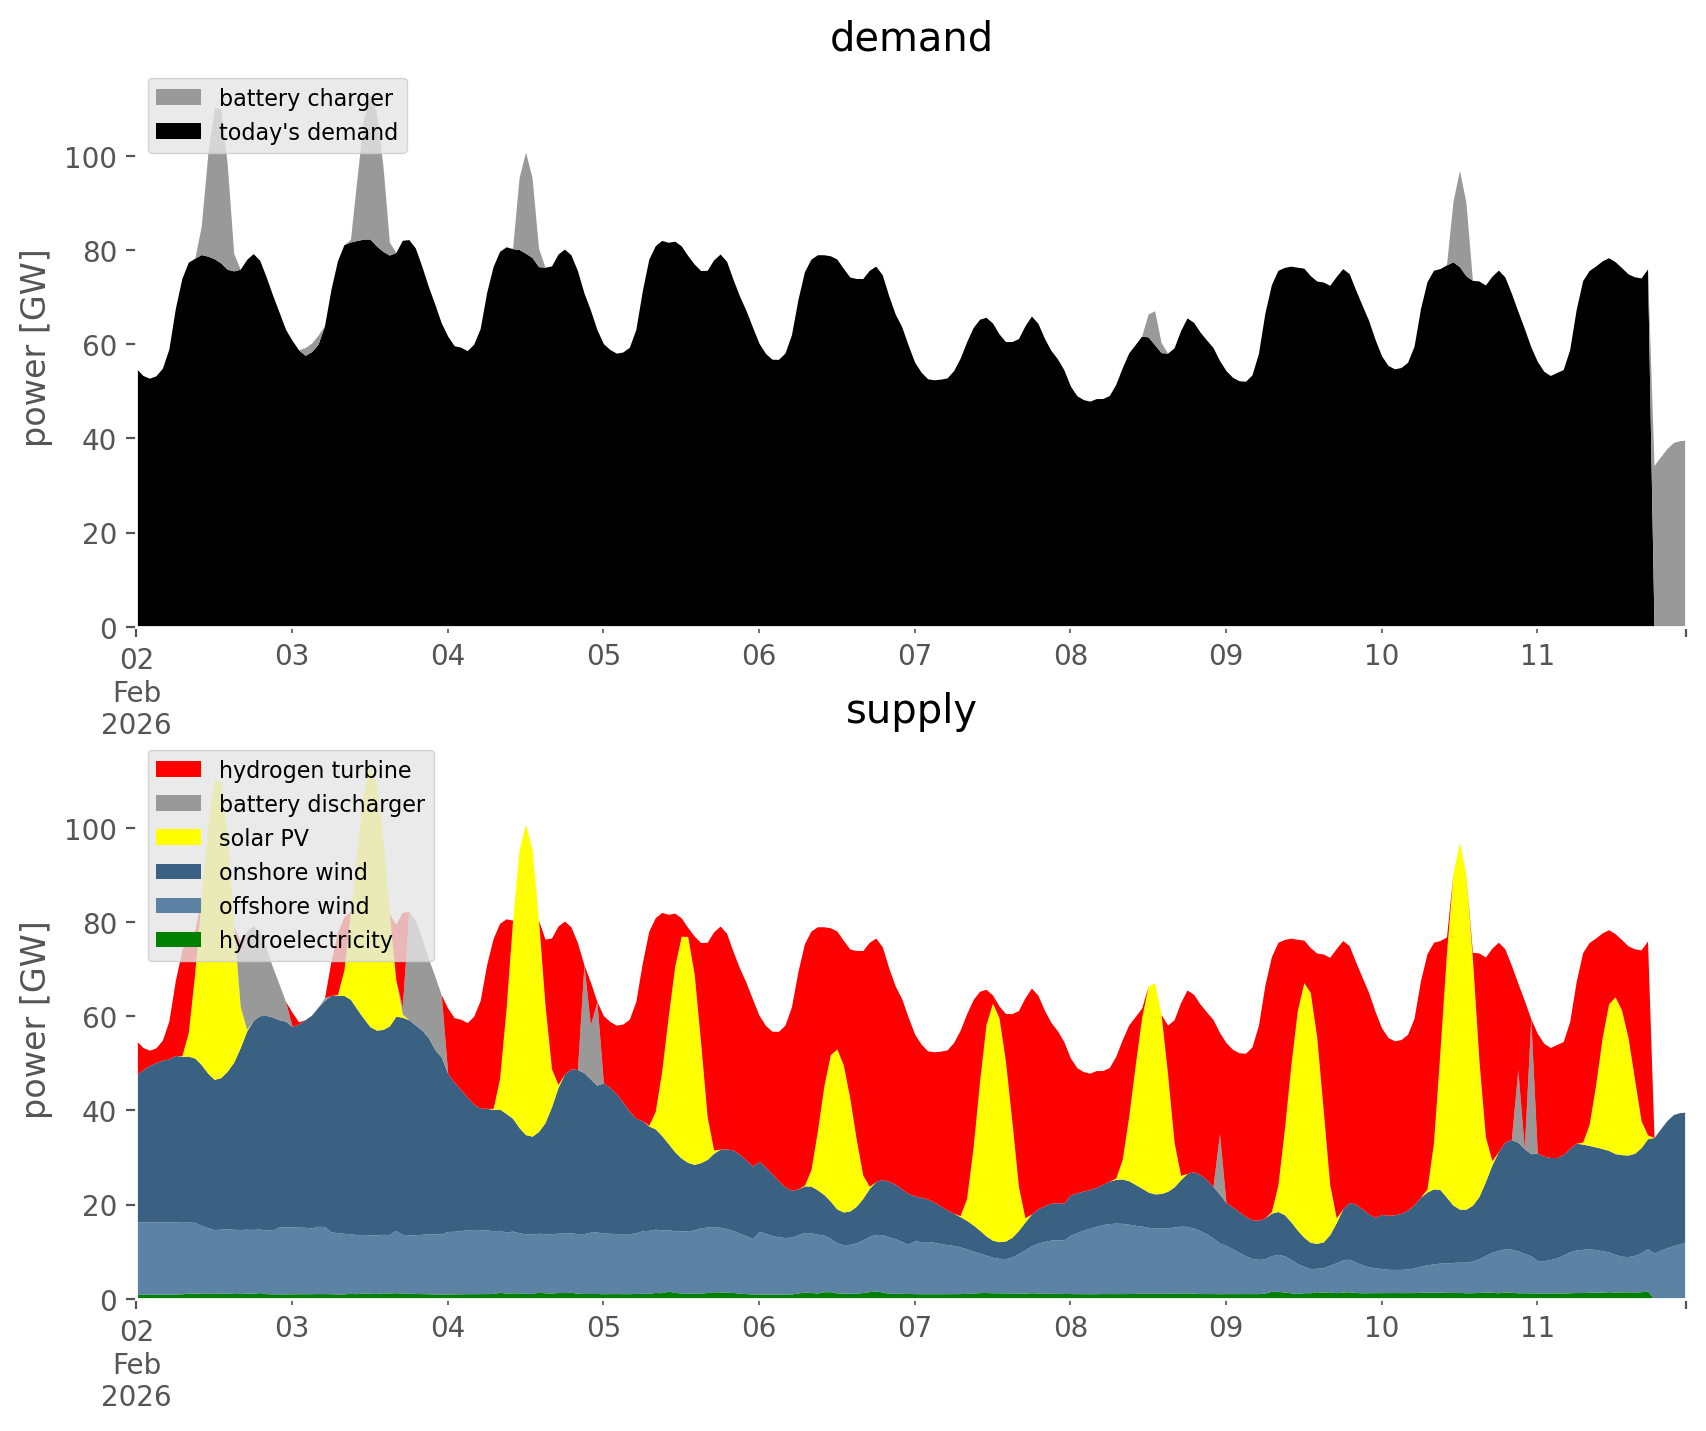The height and width of the screenshot is (1431, 1706).
Task: Click the "Feb 2026" label under supply chart
Action: (136, 1380)
